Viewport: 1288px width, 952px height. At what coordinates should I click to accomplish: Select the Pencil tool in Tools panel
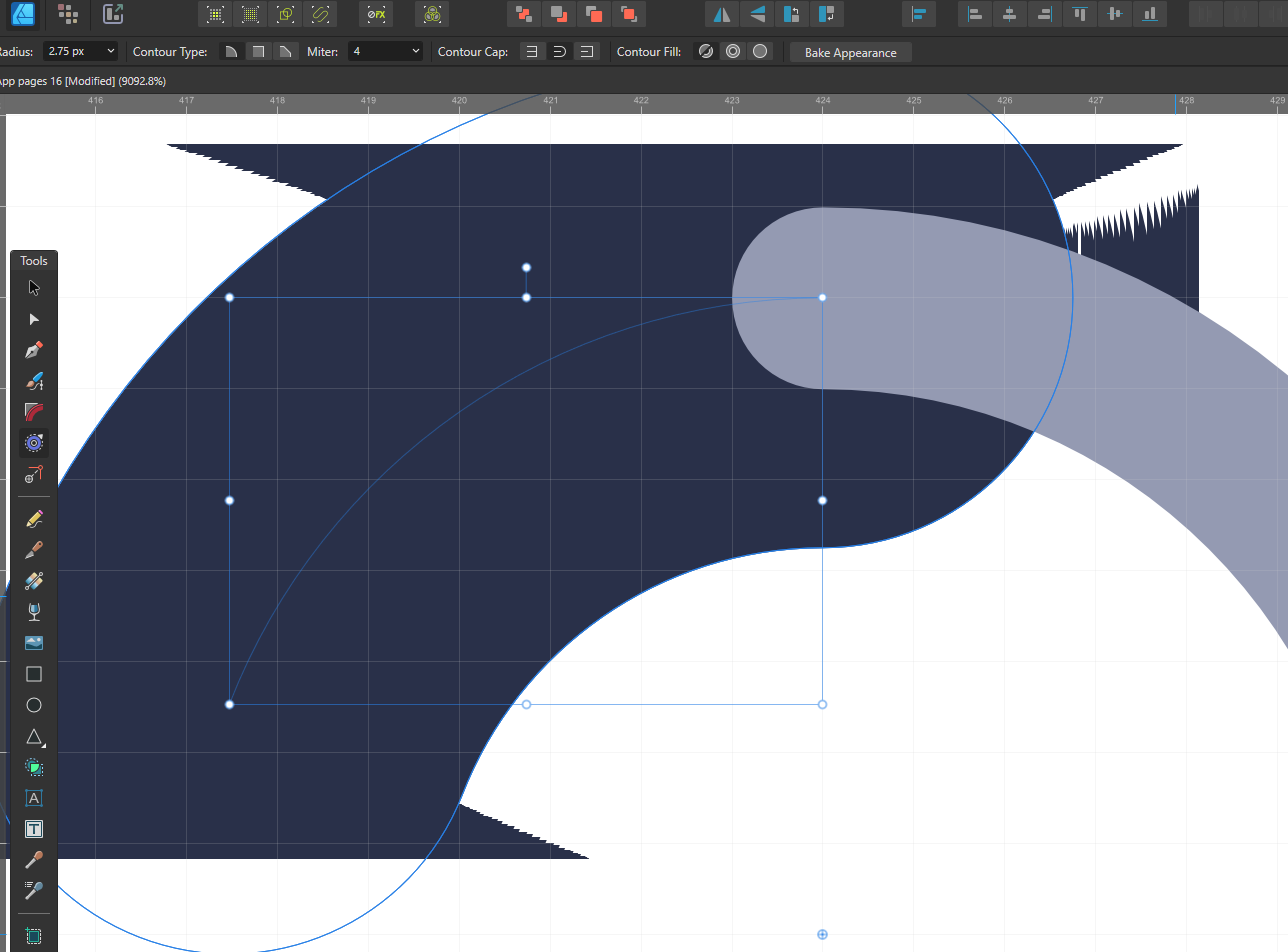(x=34, y=519)
